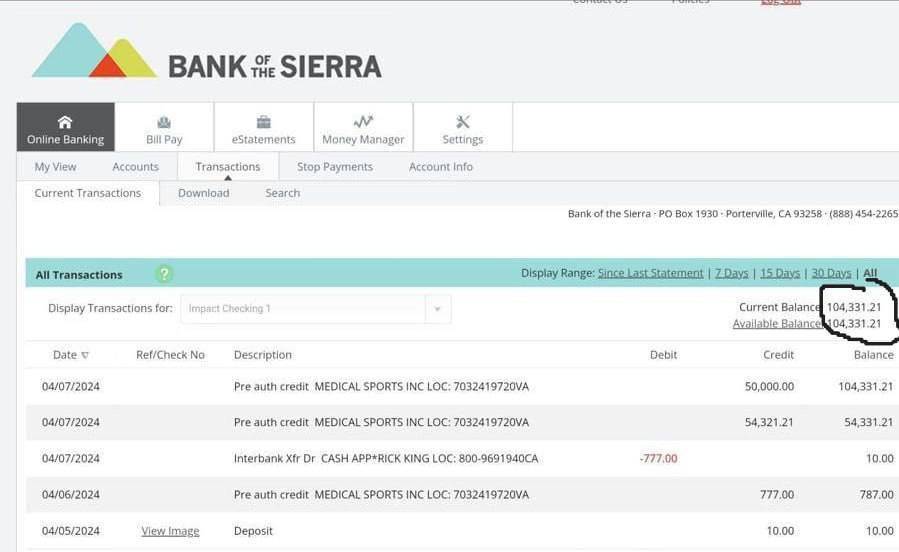Click the Bank of the Sierra logo

coord(206,52)
